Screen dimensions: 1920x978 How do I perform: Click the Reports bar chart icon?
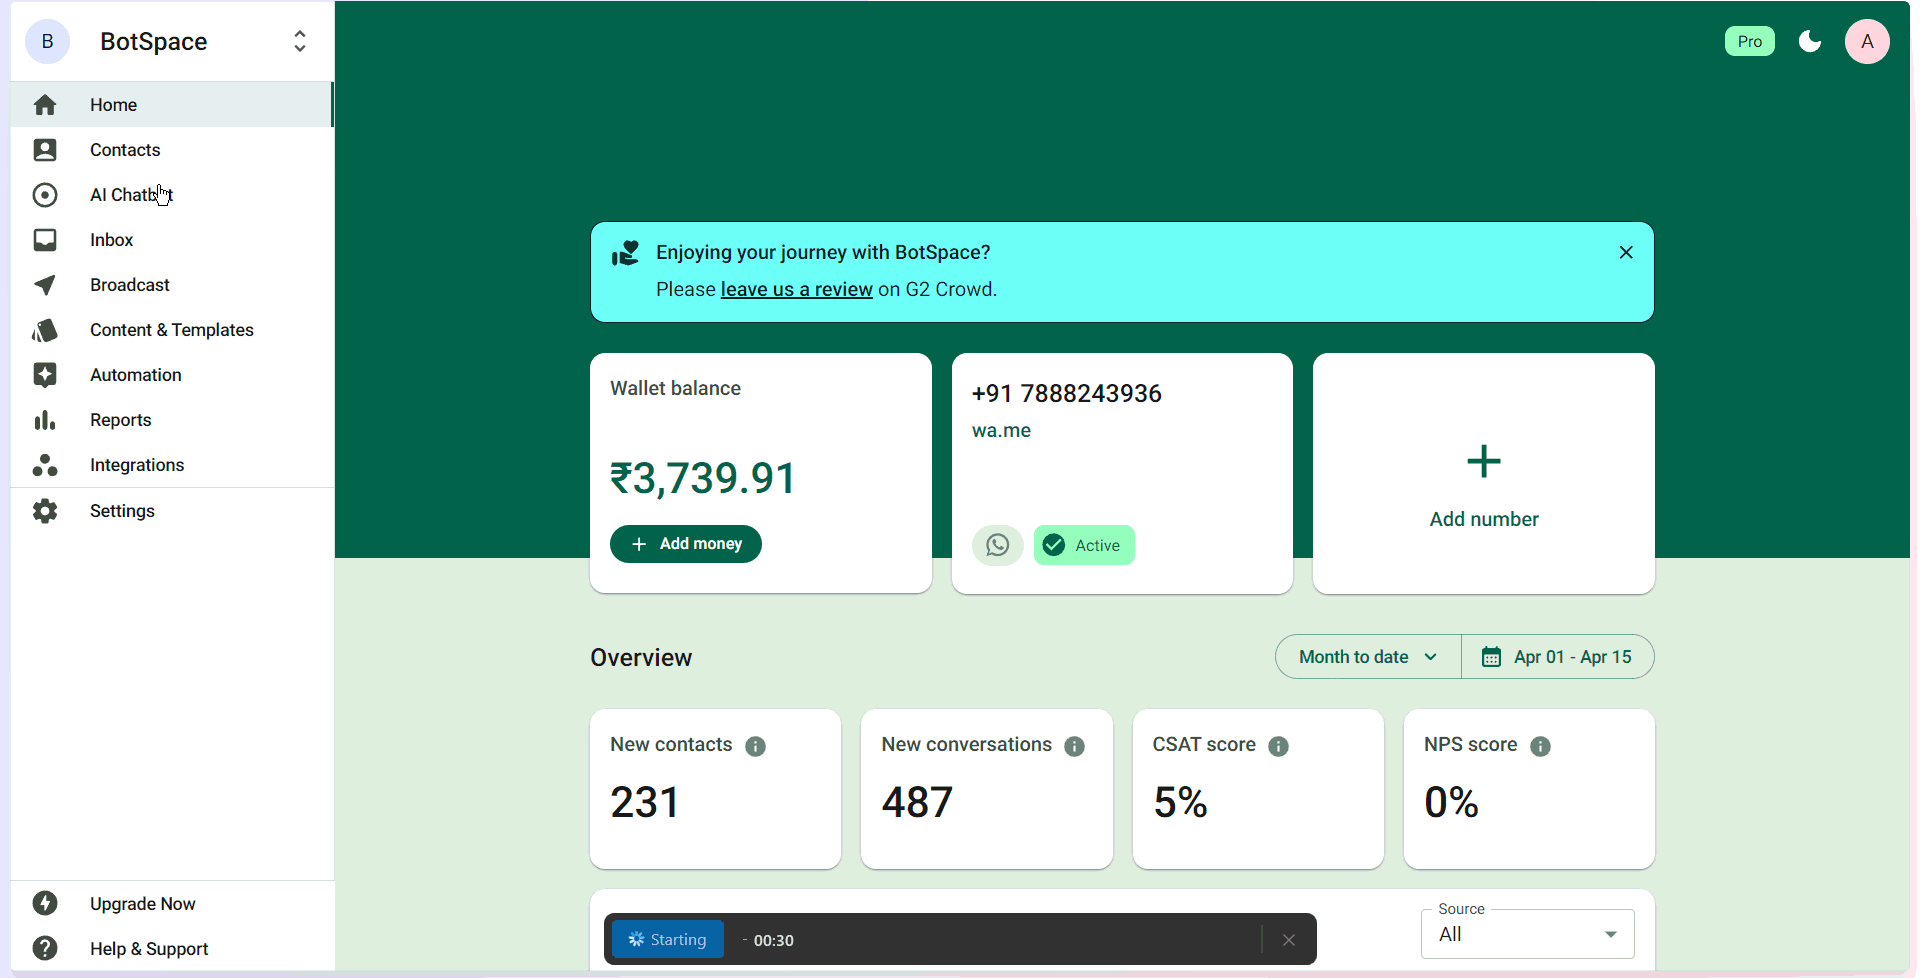45,420
